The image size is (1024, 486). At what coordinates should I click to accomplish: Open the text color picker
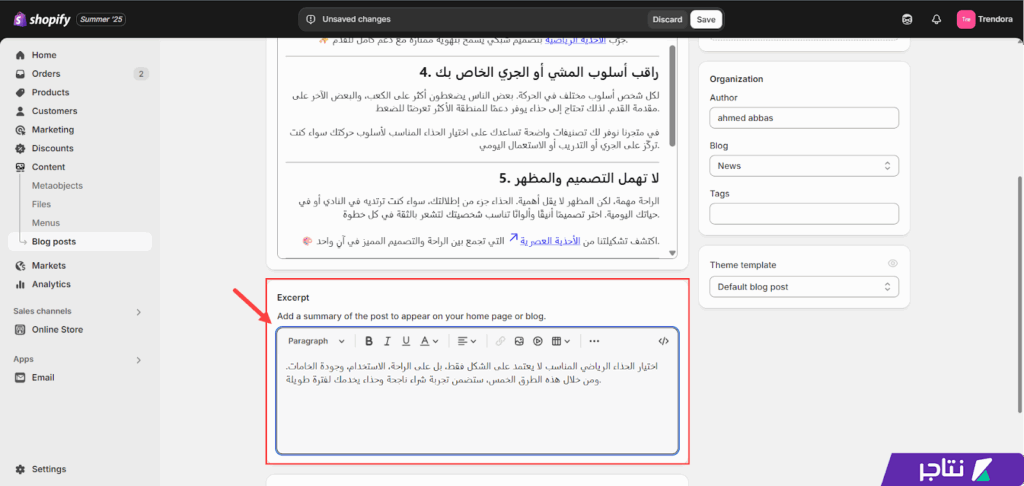429,341
